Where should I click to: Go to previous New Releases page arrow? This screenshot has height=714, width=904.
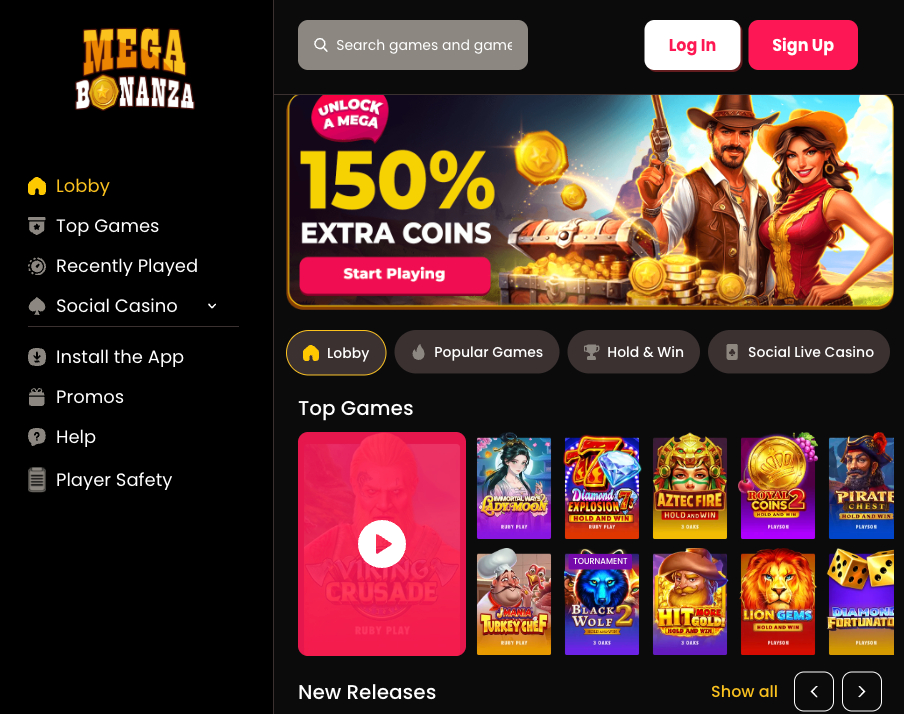click(x=813, y=692)
